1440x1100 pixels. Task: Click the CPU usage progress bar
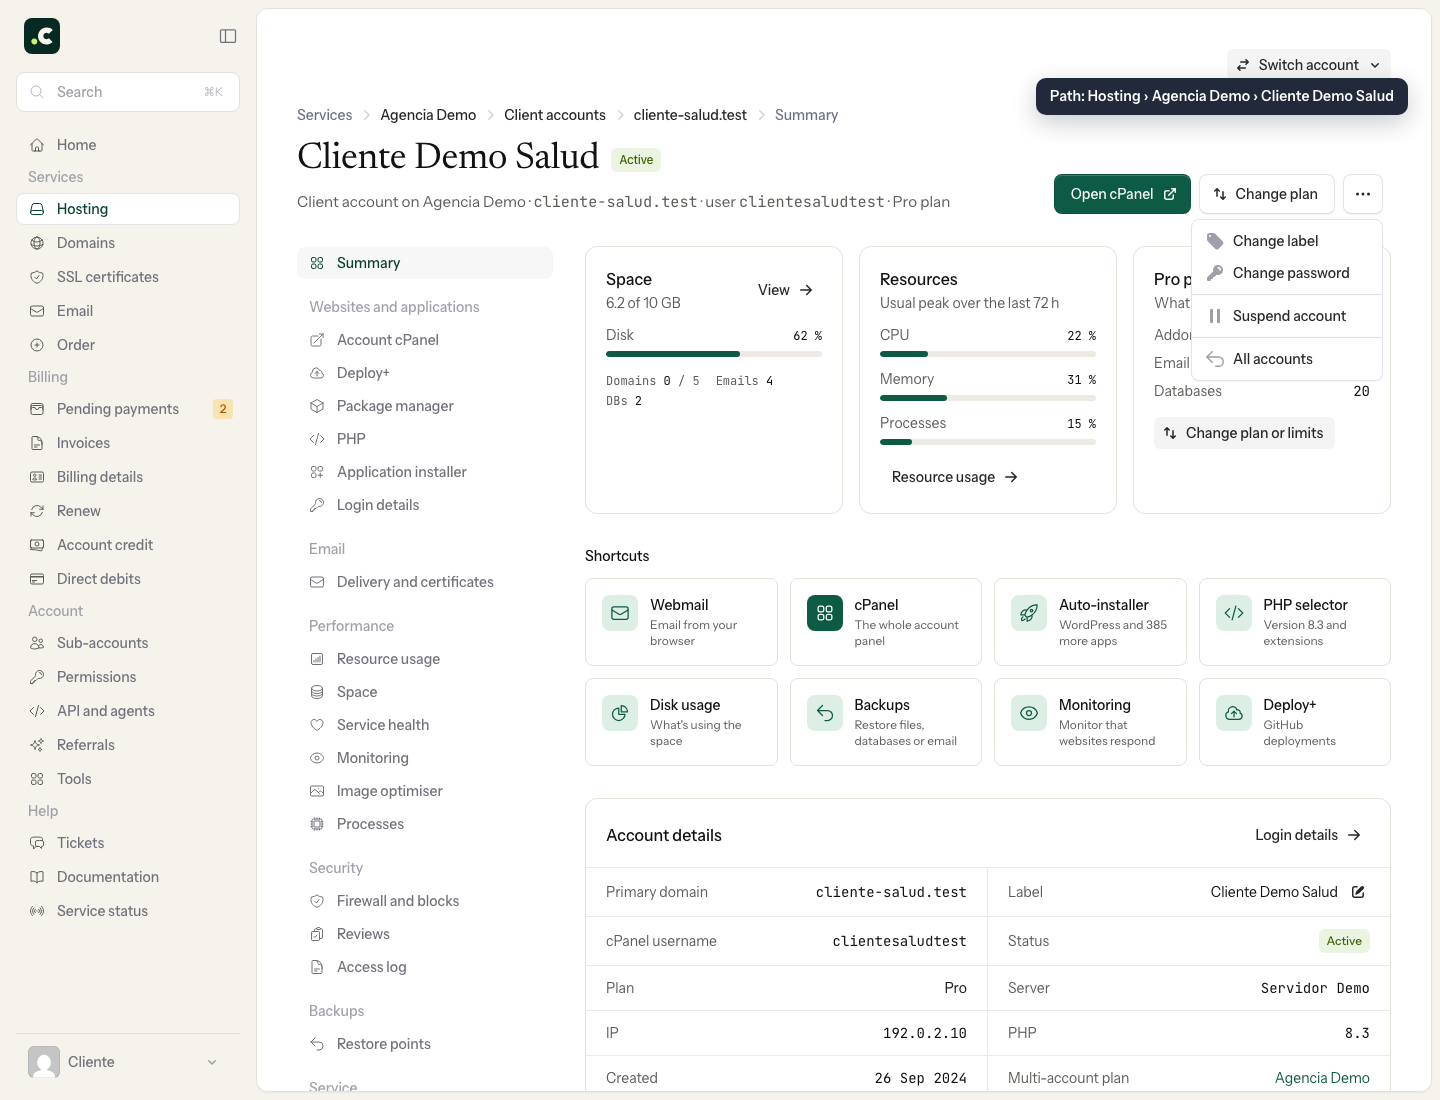pos(988,354)
